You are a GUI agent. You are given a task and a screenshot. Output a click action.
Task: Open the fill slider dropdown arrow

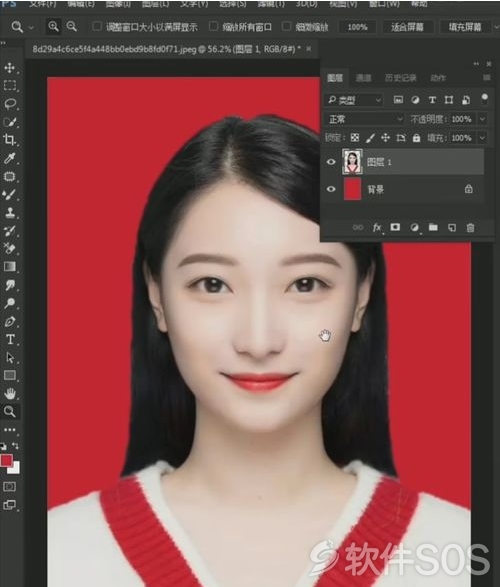(x=482, y=138)
